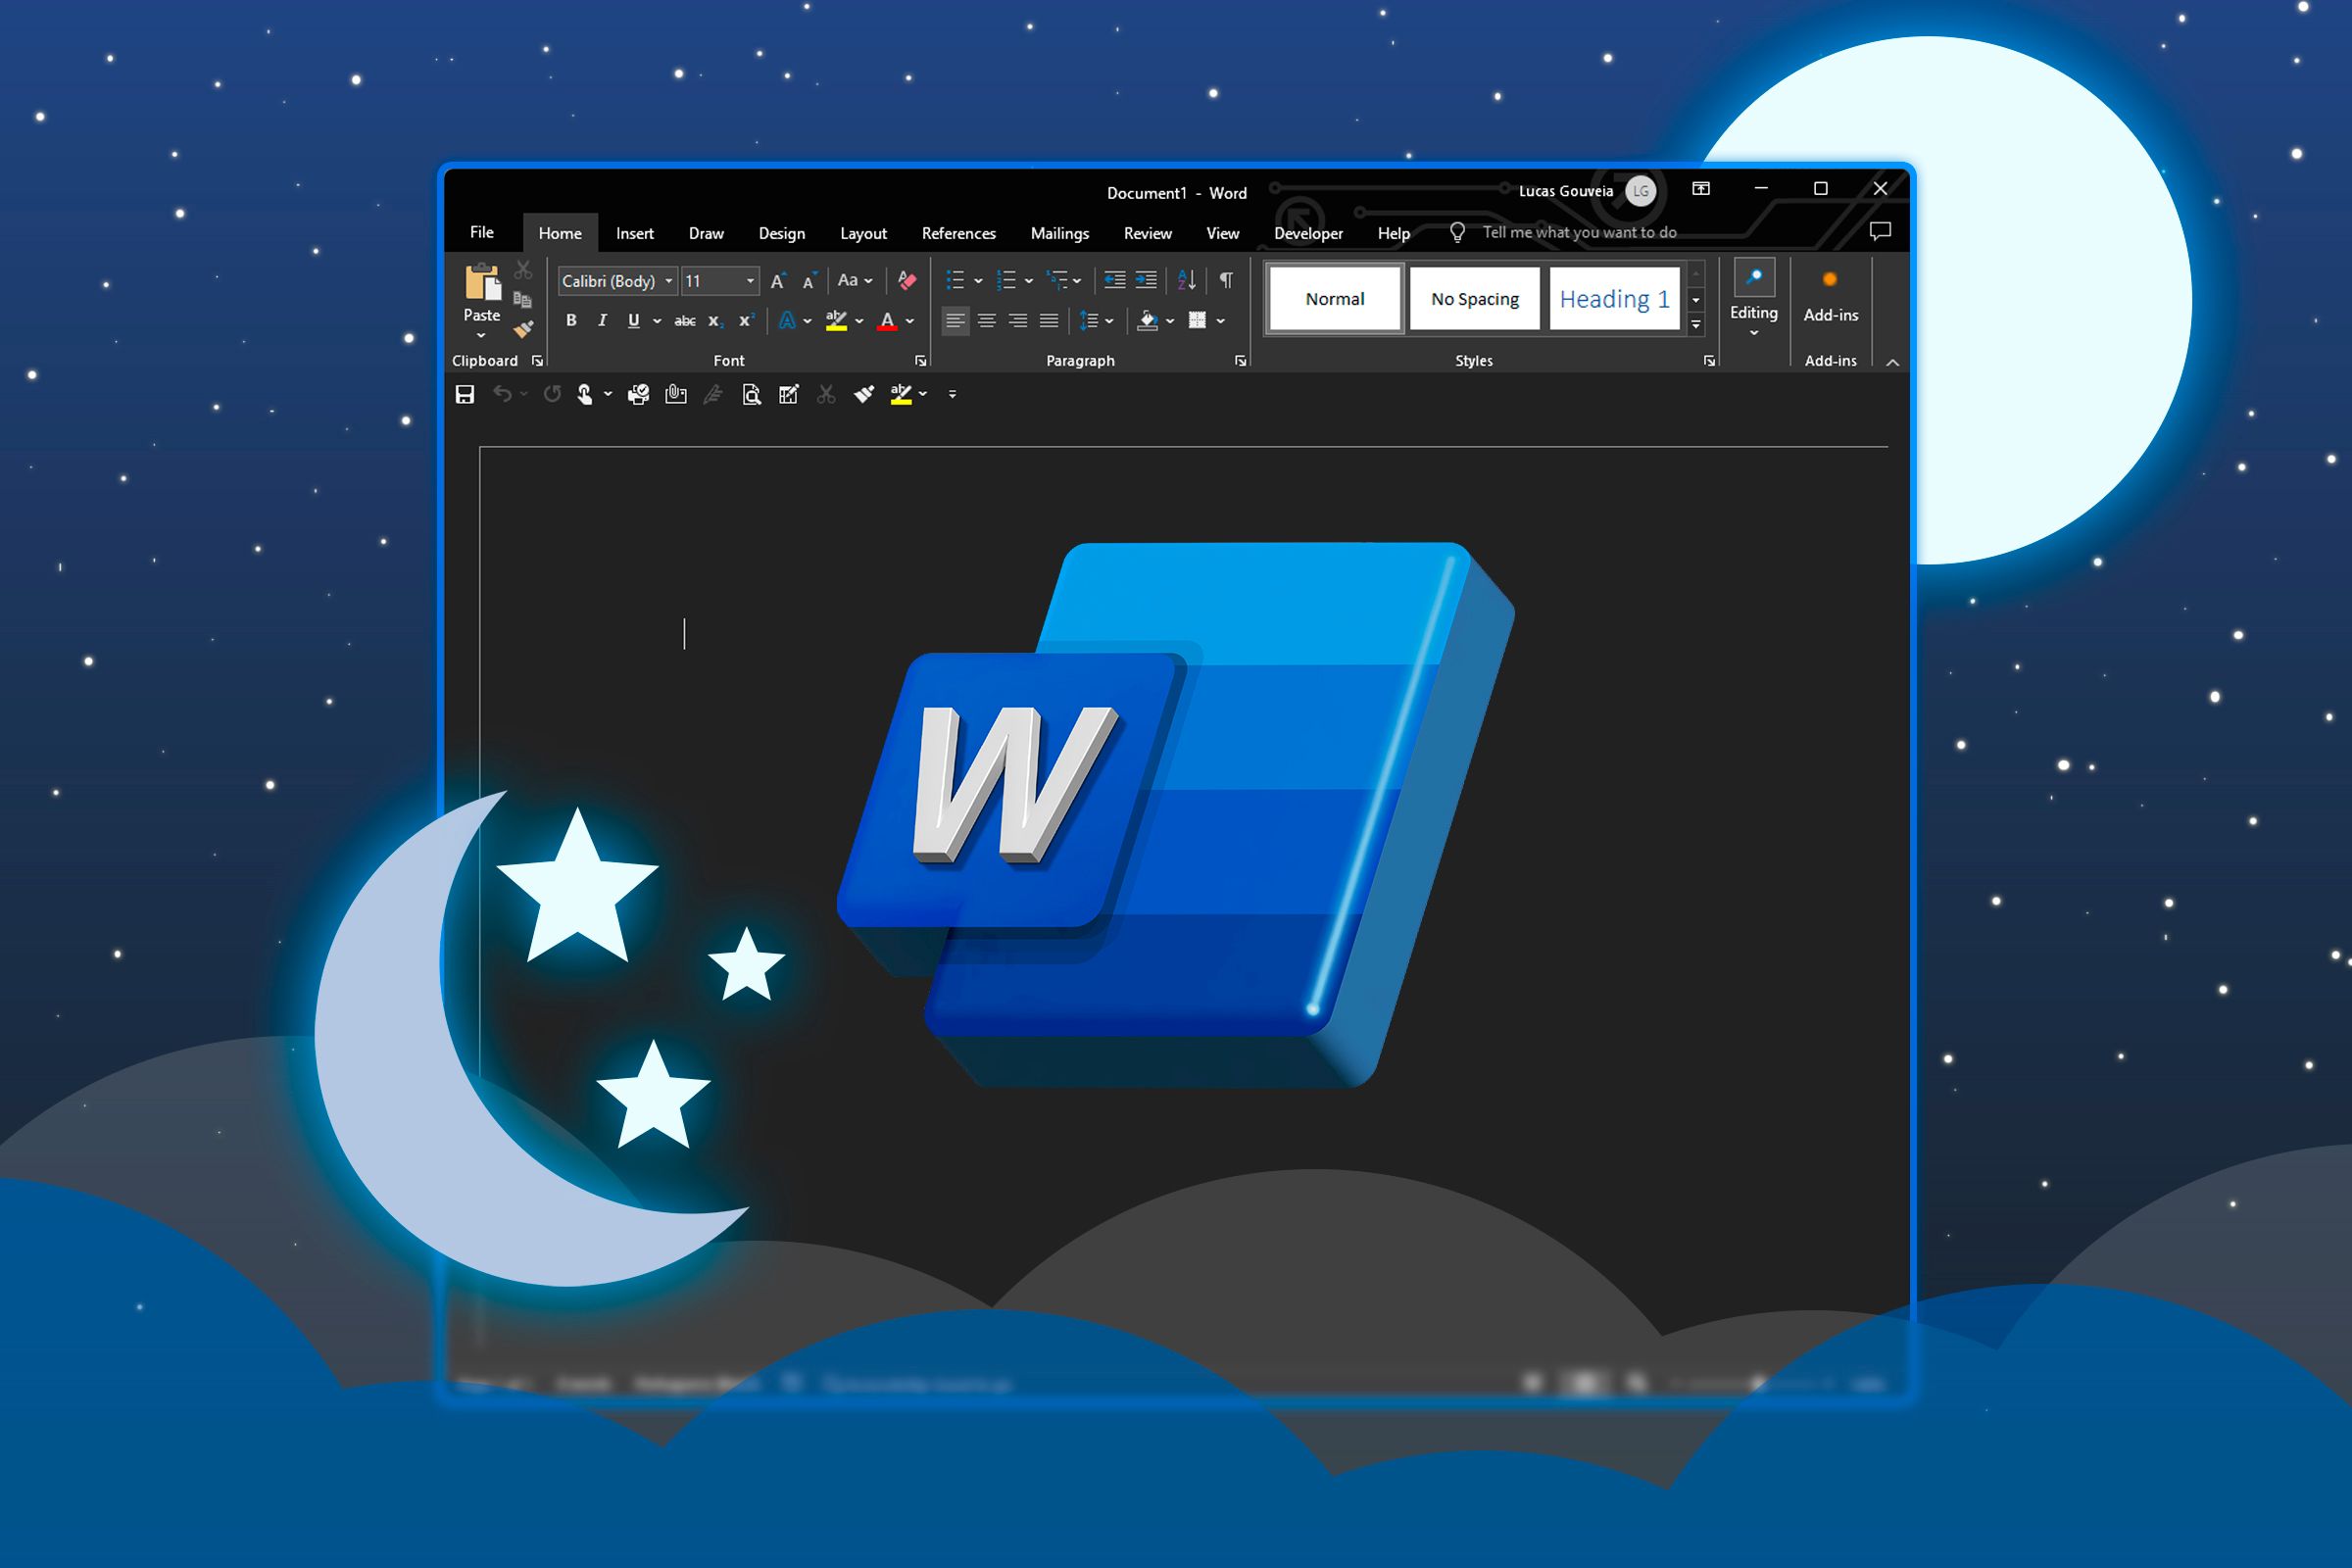Open the Font dialog launcher
2352x1568 pixels.
coord(921,361)
